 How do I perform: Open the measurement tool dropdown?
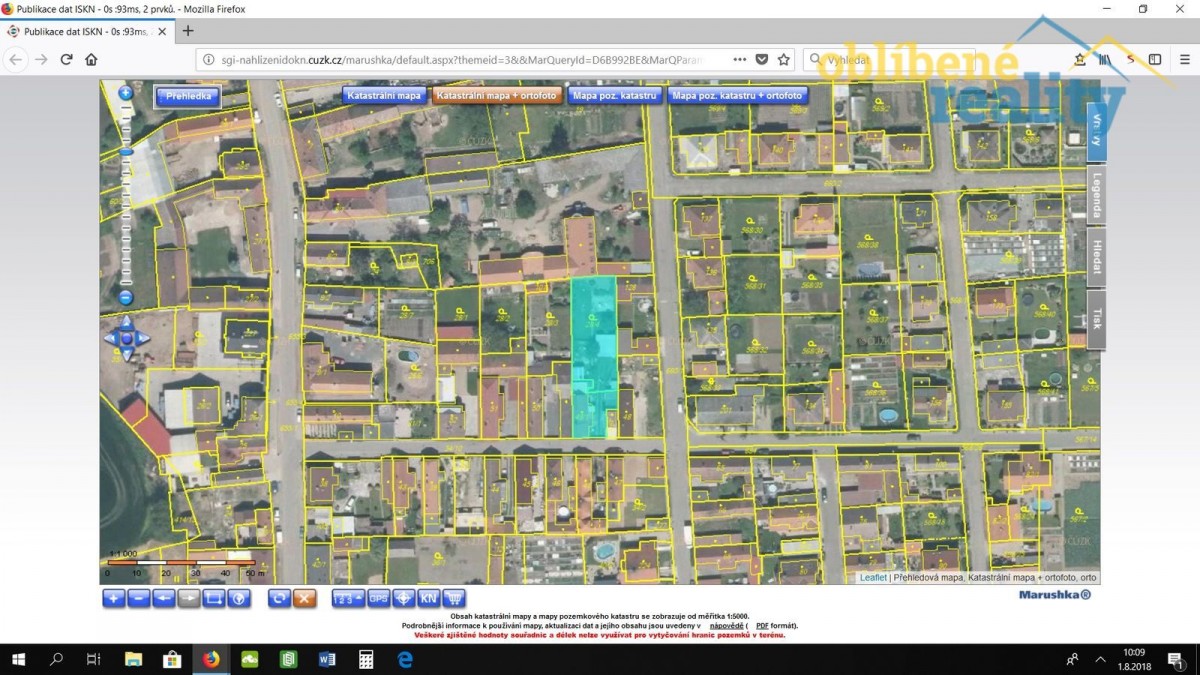click(349, 598)
